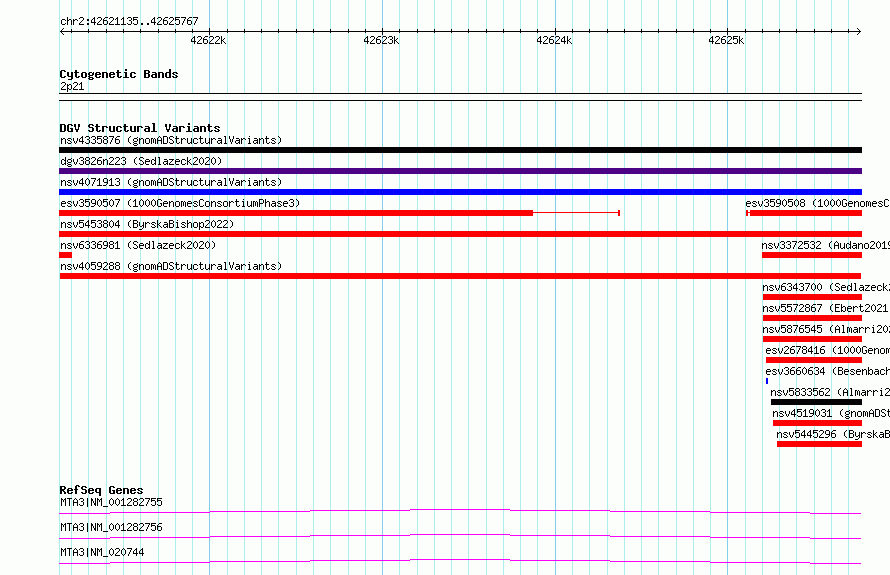Click the red esv3590507 bar
This screenshot has width=890, height=575.
[x=296, y=213]
